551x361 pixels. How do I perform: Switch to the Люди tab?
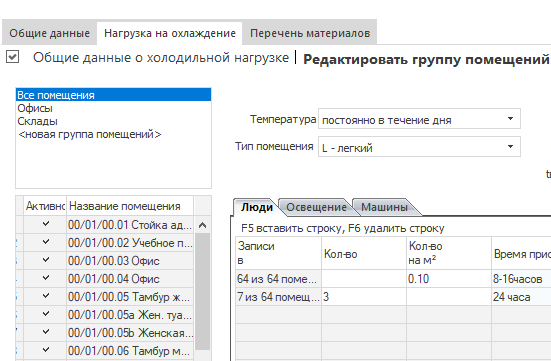point(257,207)
